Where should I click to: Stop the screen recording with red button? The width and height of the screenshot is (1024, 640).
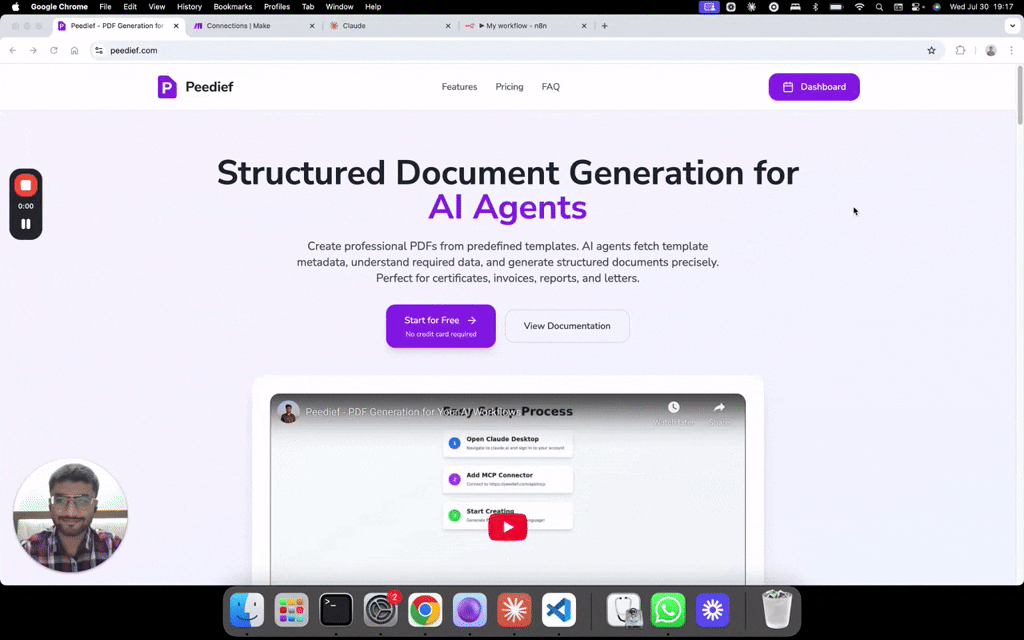point(26,185)
